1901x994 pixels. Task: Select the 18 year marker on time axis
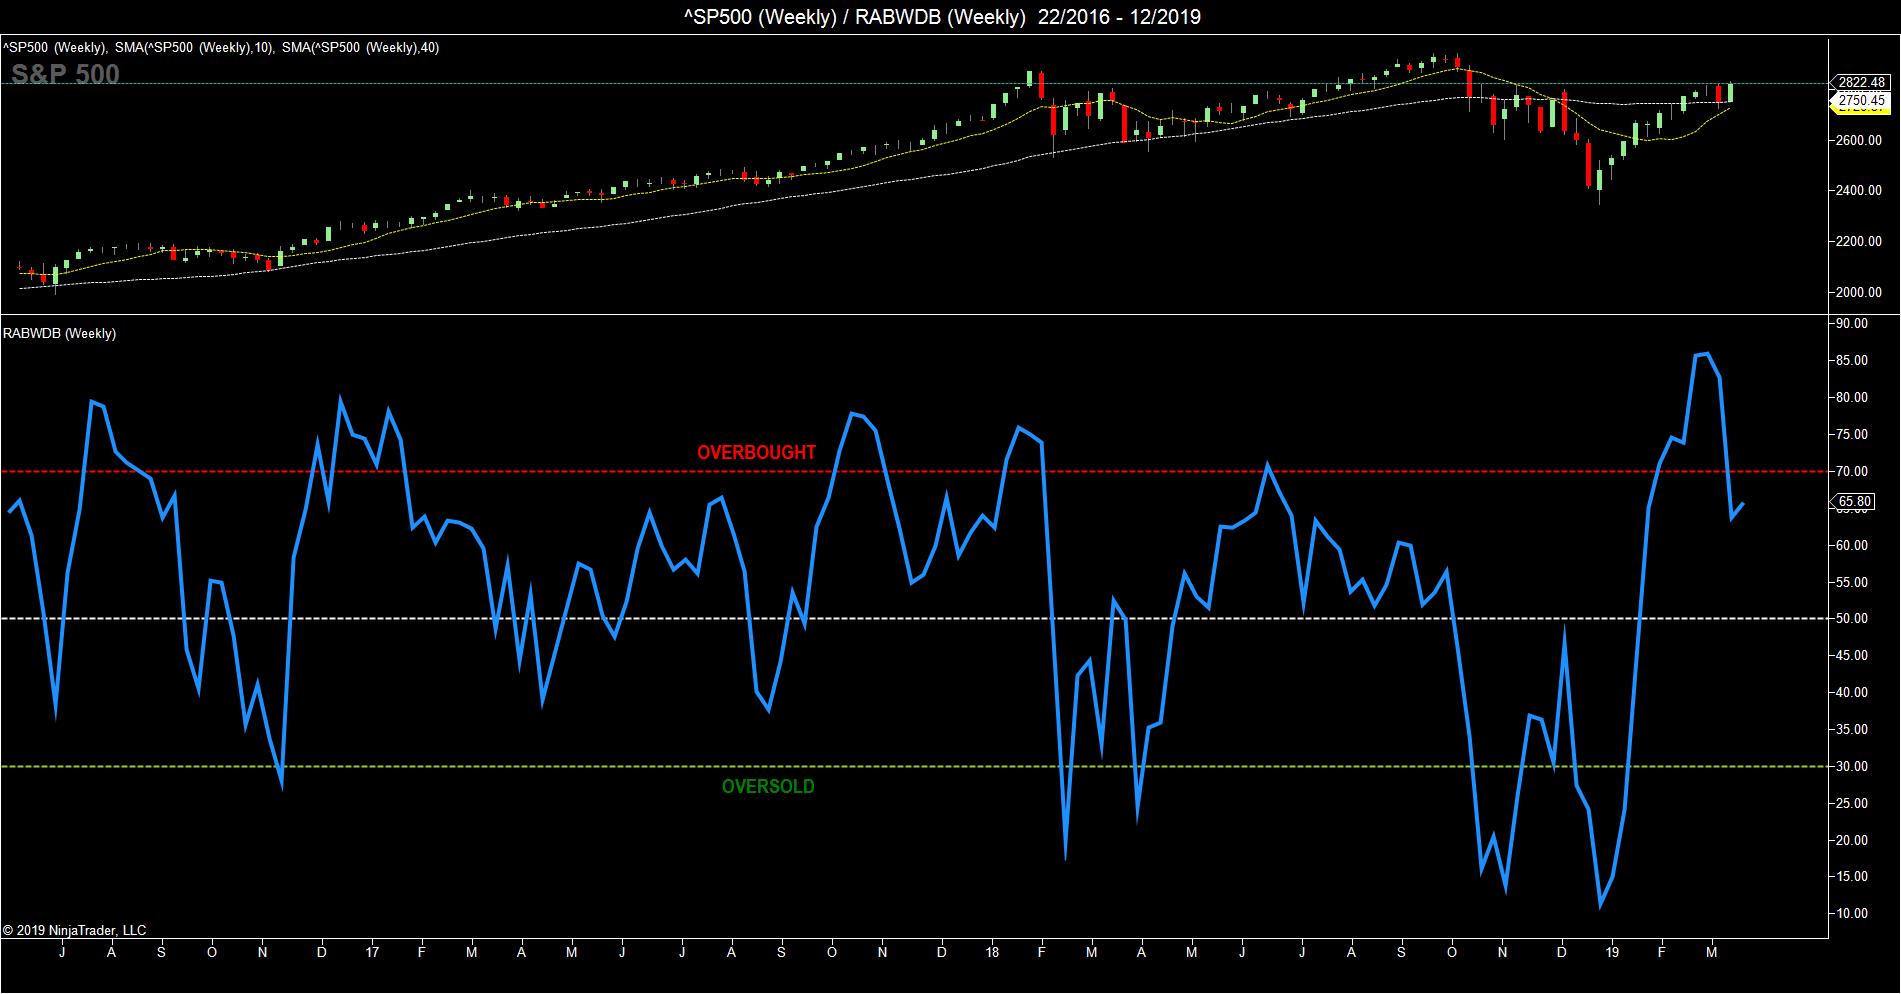(x=991, y=954)
